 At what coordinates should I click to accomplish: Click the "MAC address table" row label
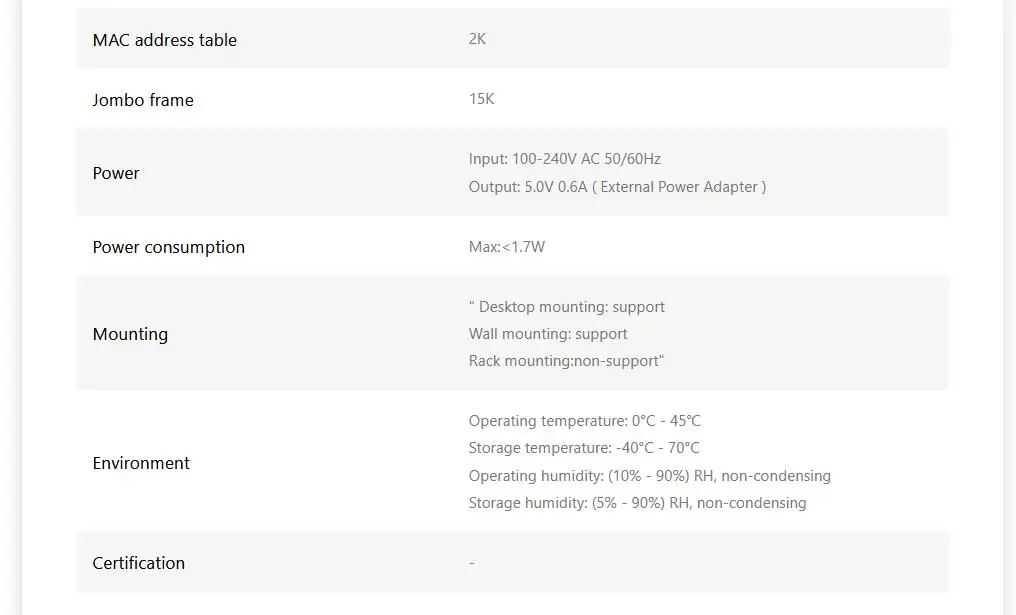coord(164,40)
